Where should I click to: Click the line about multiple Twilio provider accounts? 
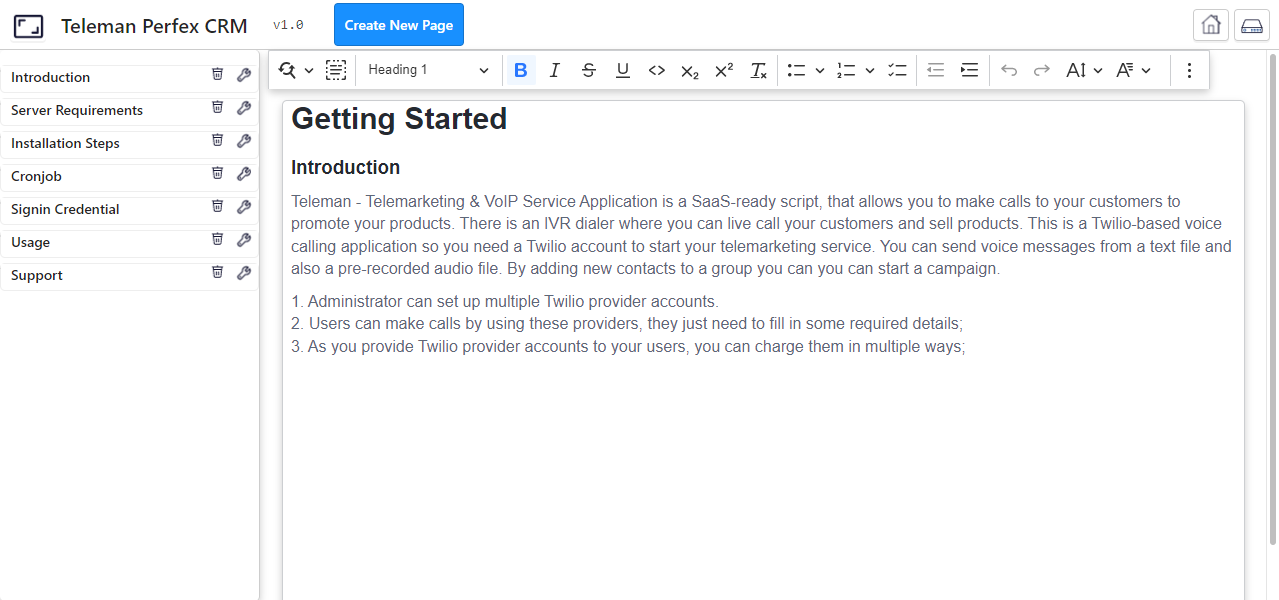(x=505, y=301)
